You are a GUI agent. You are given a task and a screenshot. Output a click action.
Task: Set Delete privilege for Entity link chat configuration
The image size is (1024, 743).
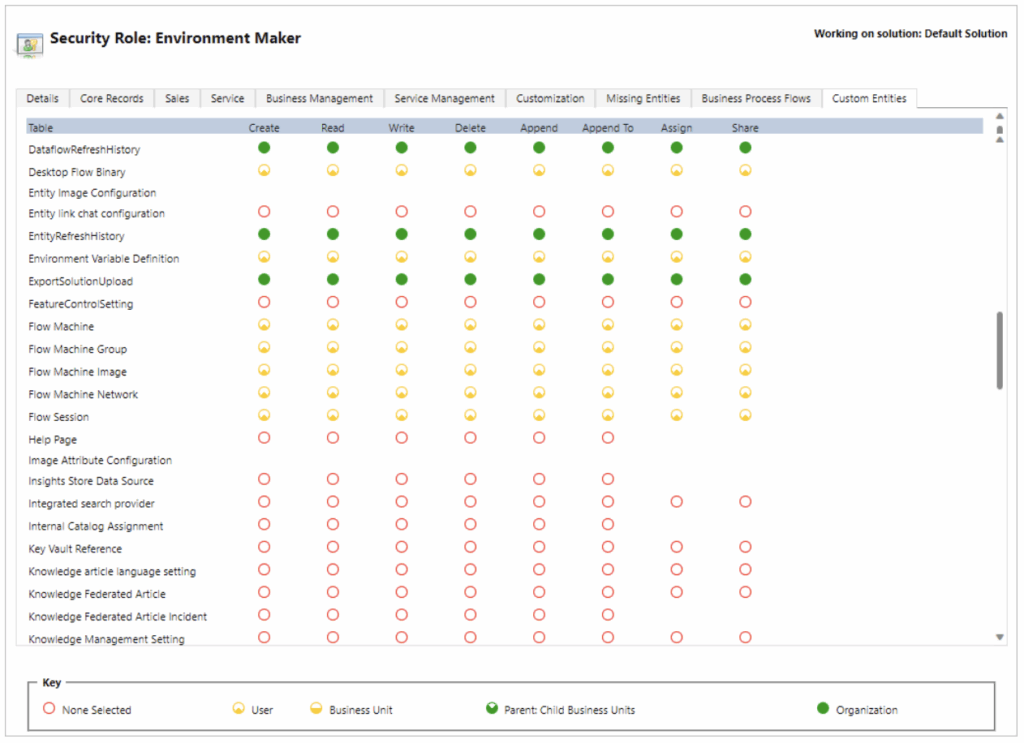point(470,212)
